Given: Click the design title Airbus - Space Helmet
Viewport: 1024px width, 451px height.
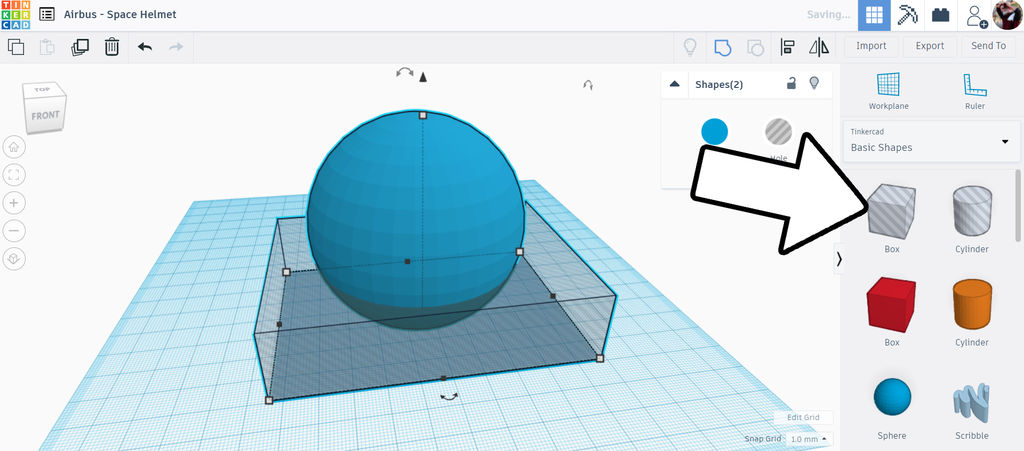Looking at the screenshot, I should (x=120, y=14).
